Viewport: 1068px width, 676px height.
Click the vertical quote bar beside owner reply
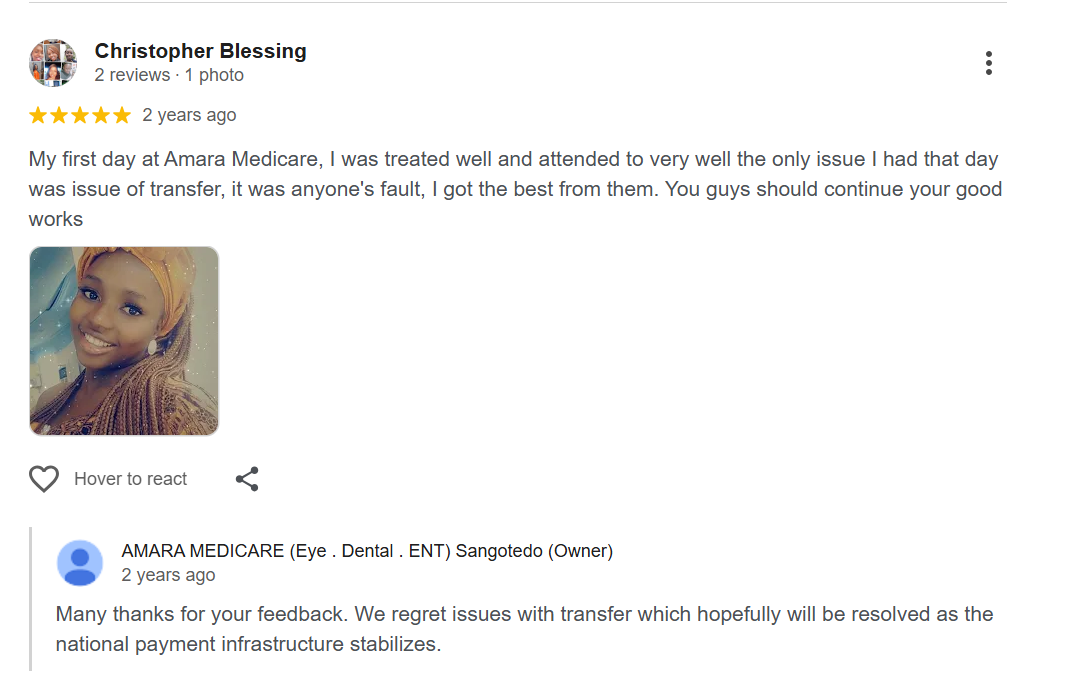pyautogui.click(x=31, y=598)
